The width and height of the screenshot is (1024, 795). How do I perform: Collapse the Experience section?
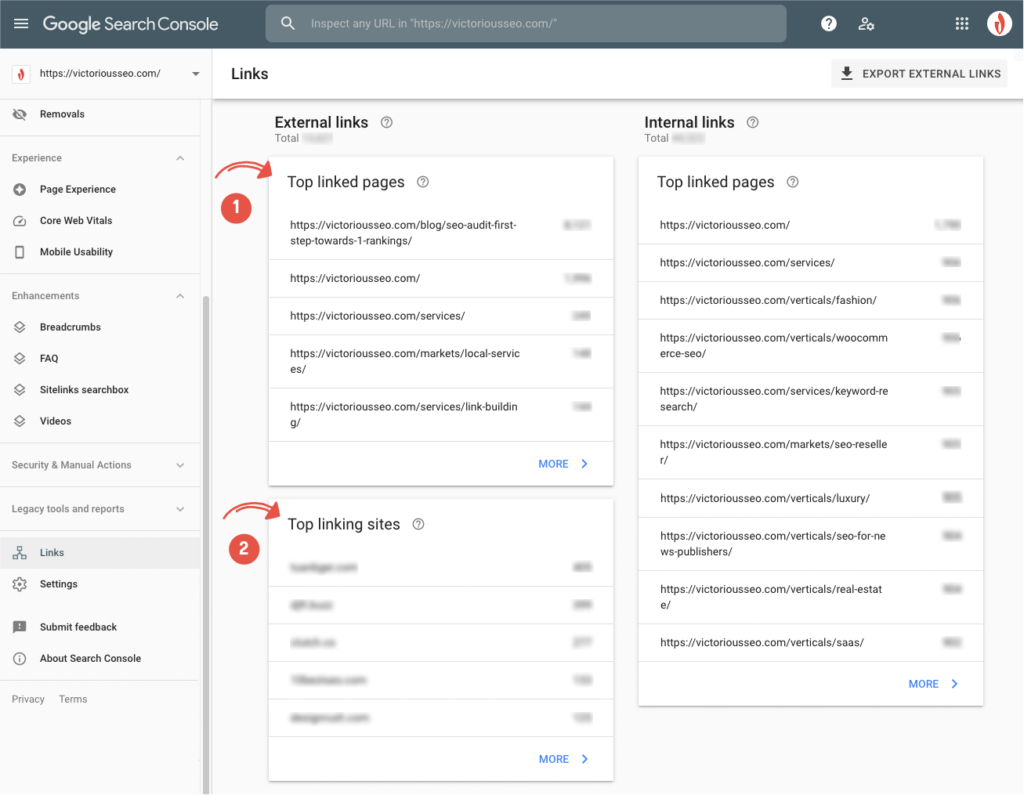pyautogui.click(x=180, y=158)
